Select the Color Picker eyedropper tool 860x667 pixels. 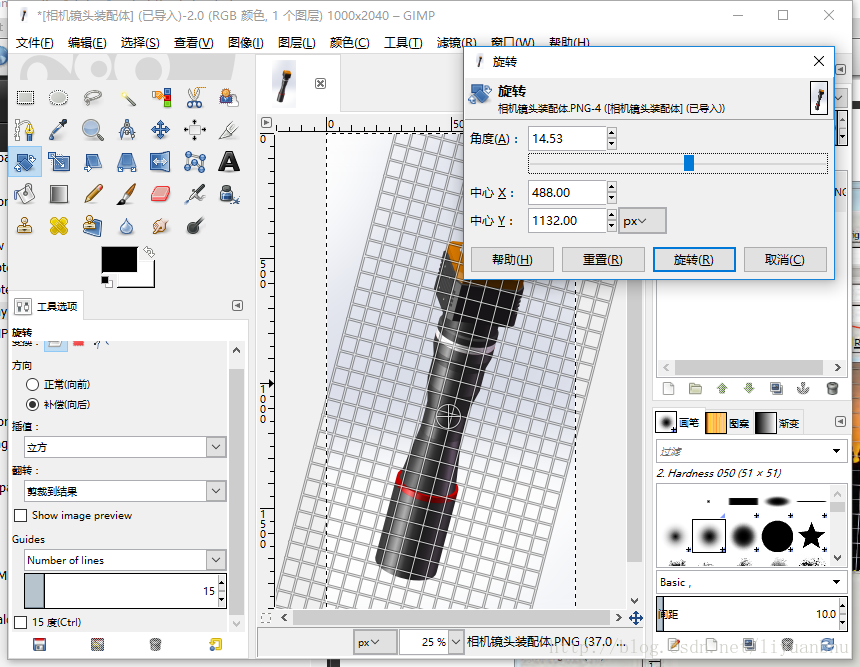(59, 130)
